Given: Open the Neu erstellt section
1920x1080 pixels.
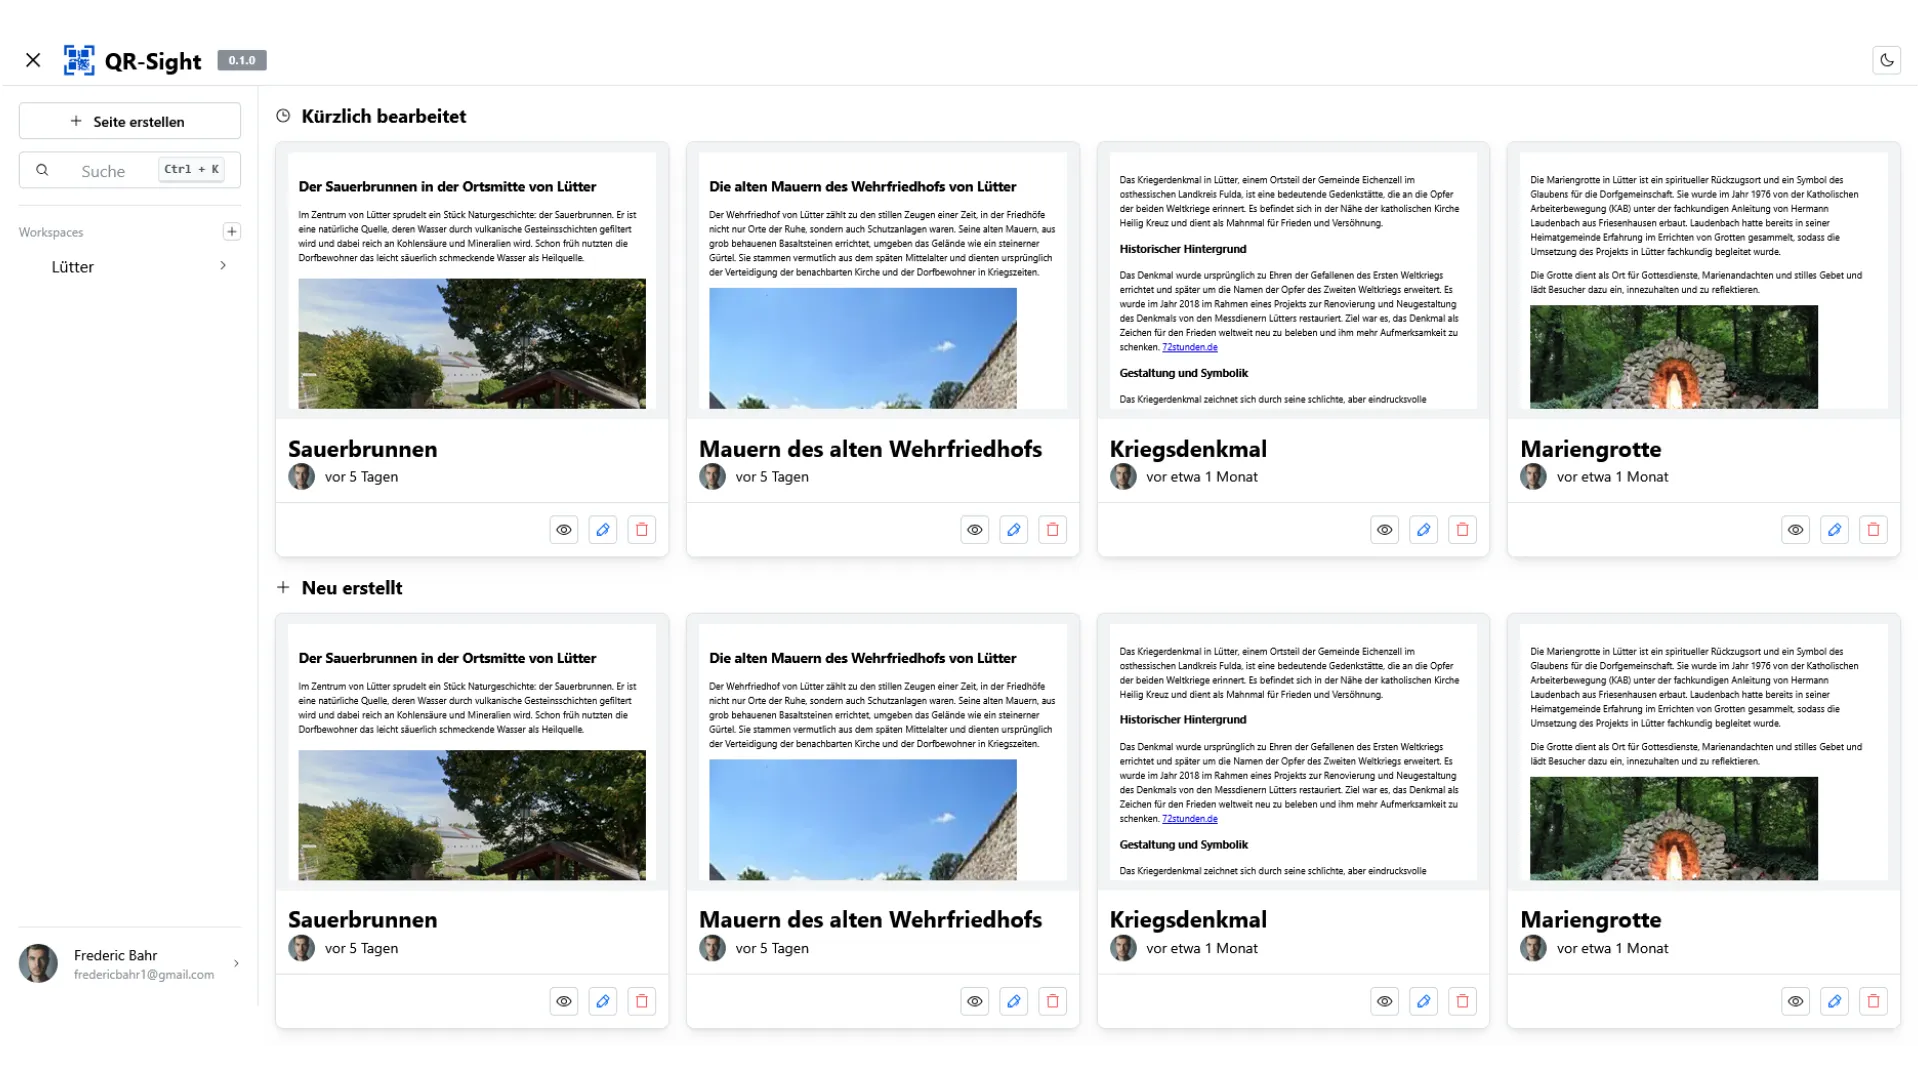Looking at the screenshot, I should [x=352, y=587].
